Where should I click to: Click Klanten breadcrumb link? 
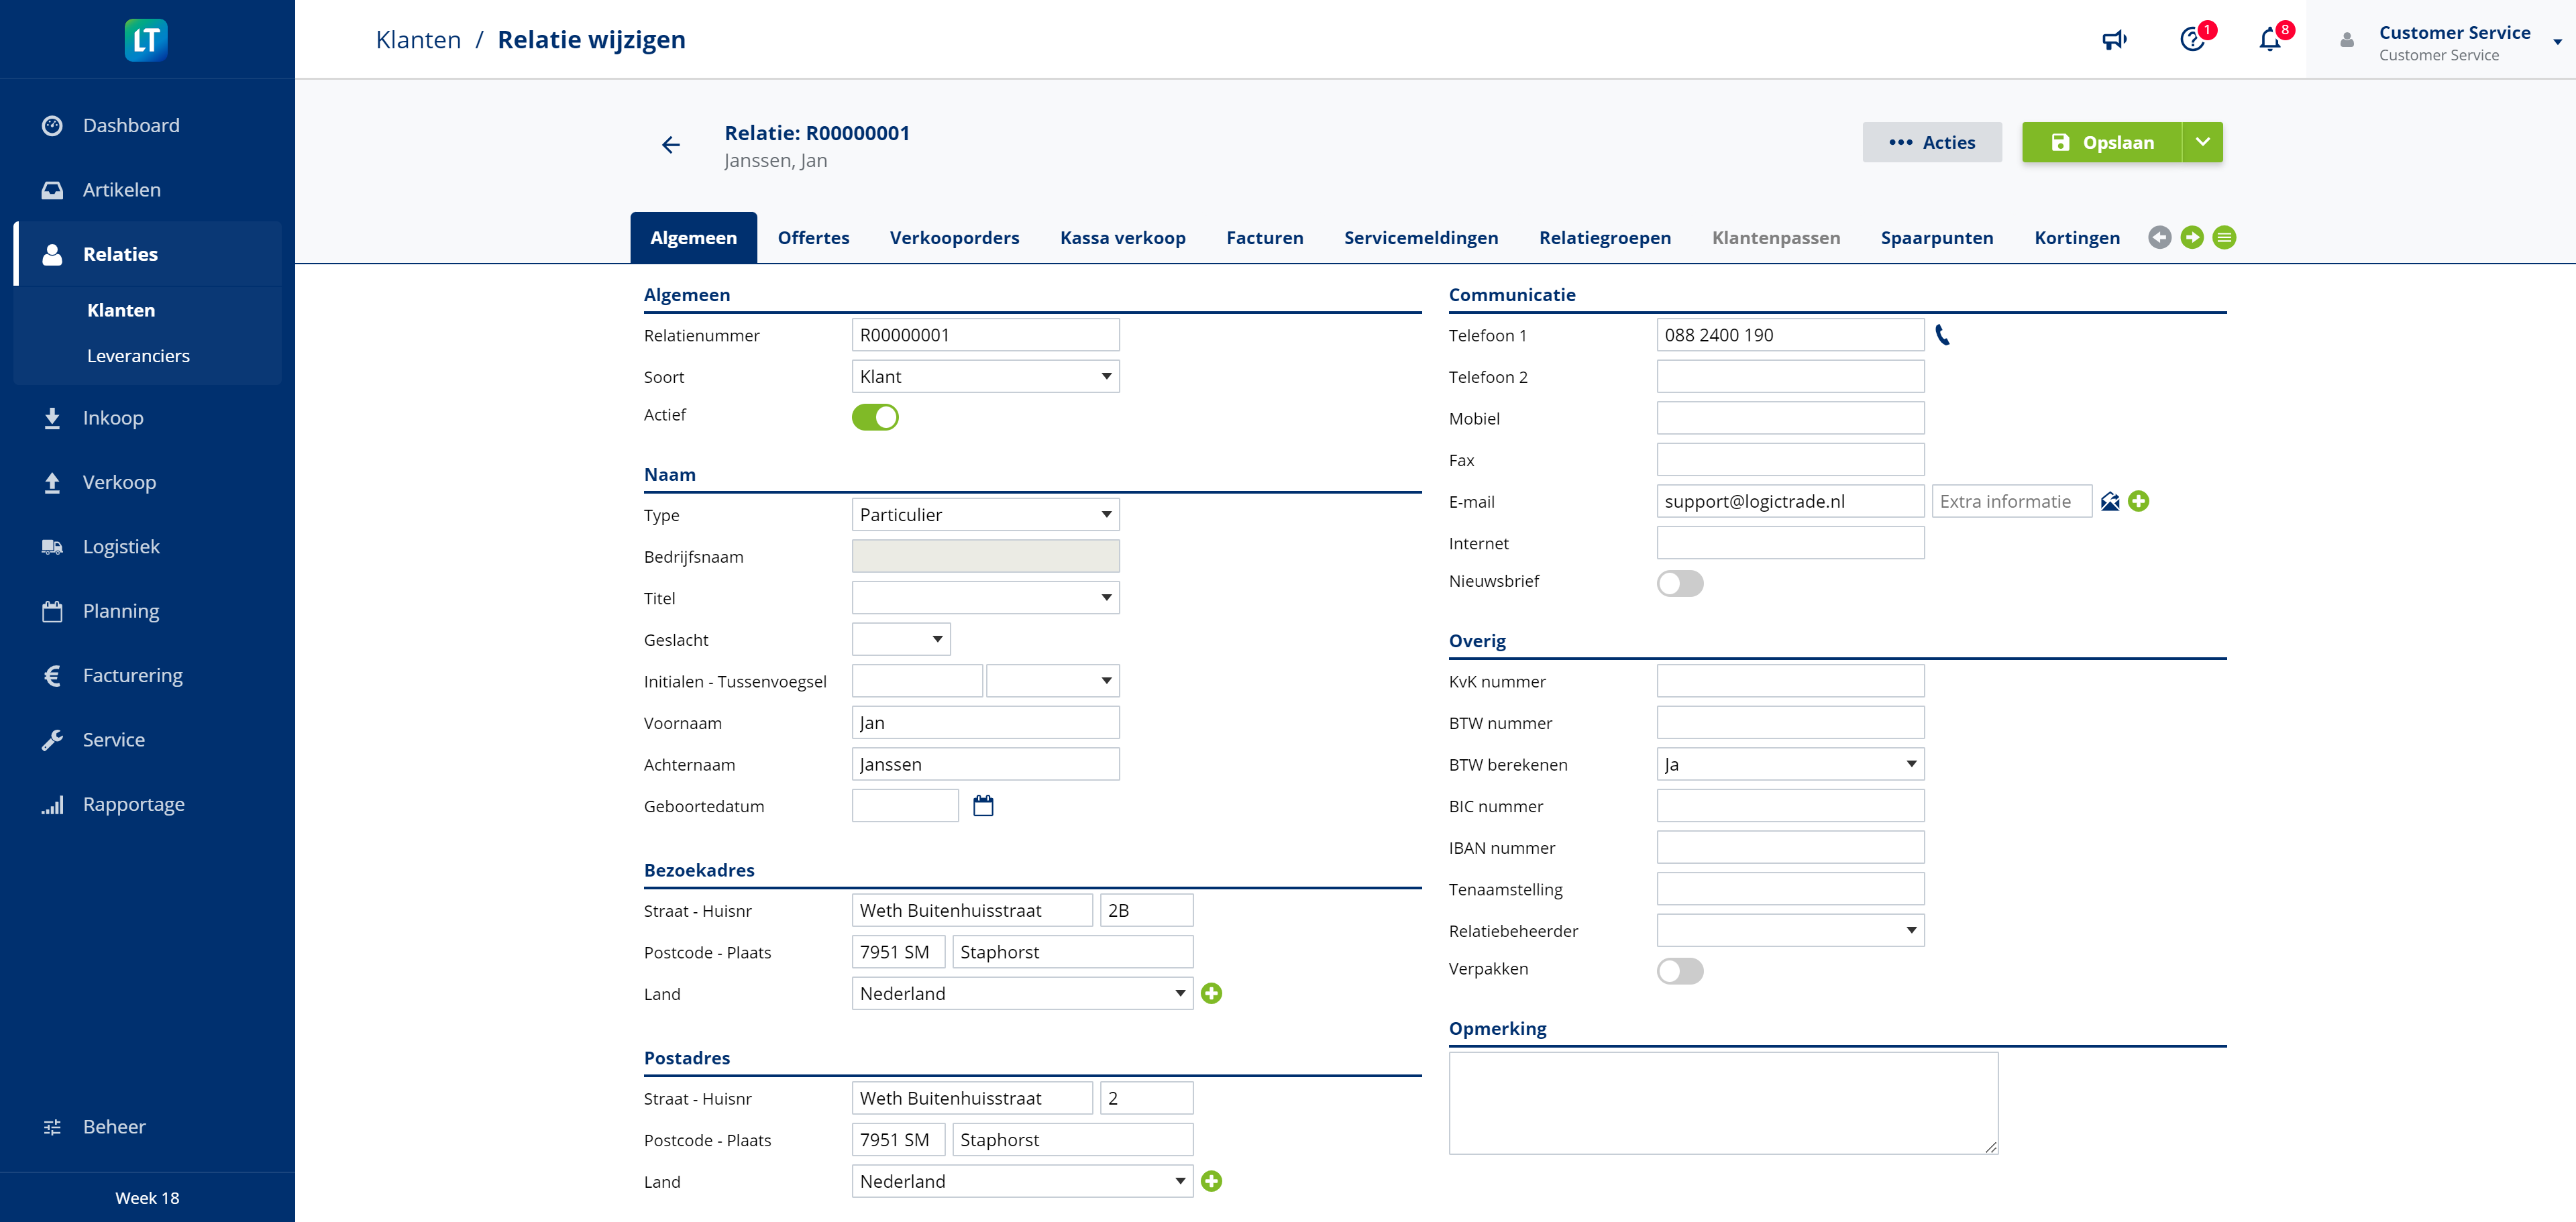tap(418, 40)
